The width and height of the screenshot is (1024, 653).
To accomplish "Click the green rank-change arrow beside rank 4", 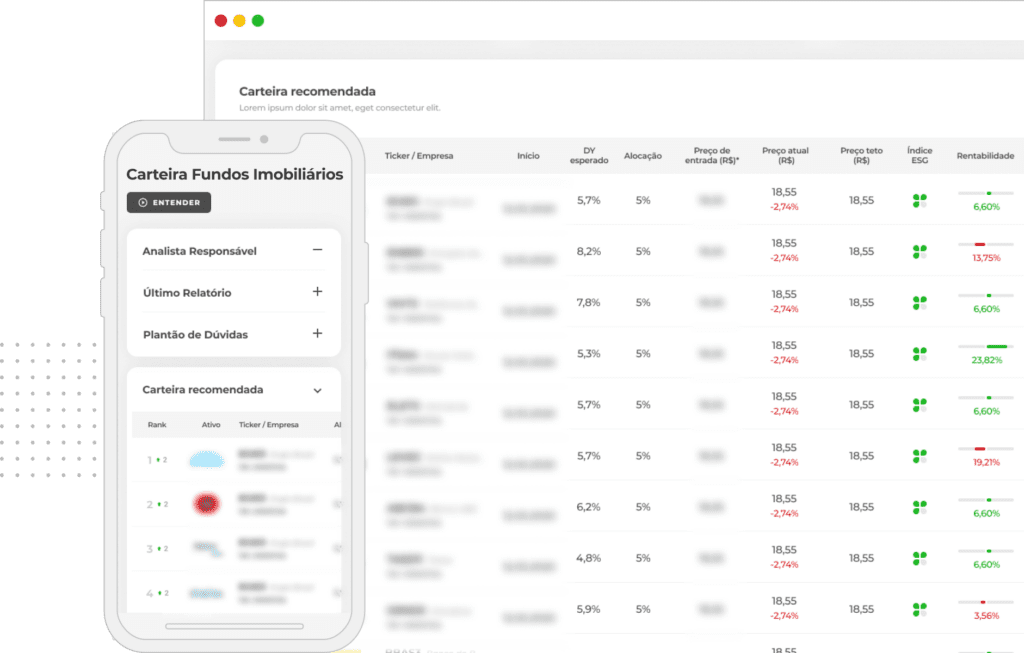I will coord(159,593).
